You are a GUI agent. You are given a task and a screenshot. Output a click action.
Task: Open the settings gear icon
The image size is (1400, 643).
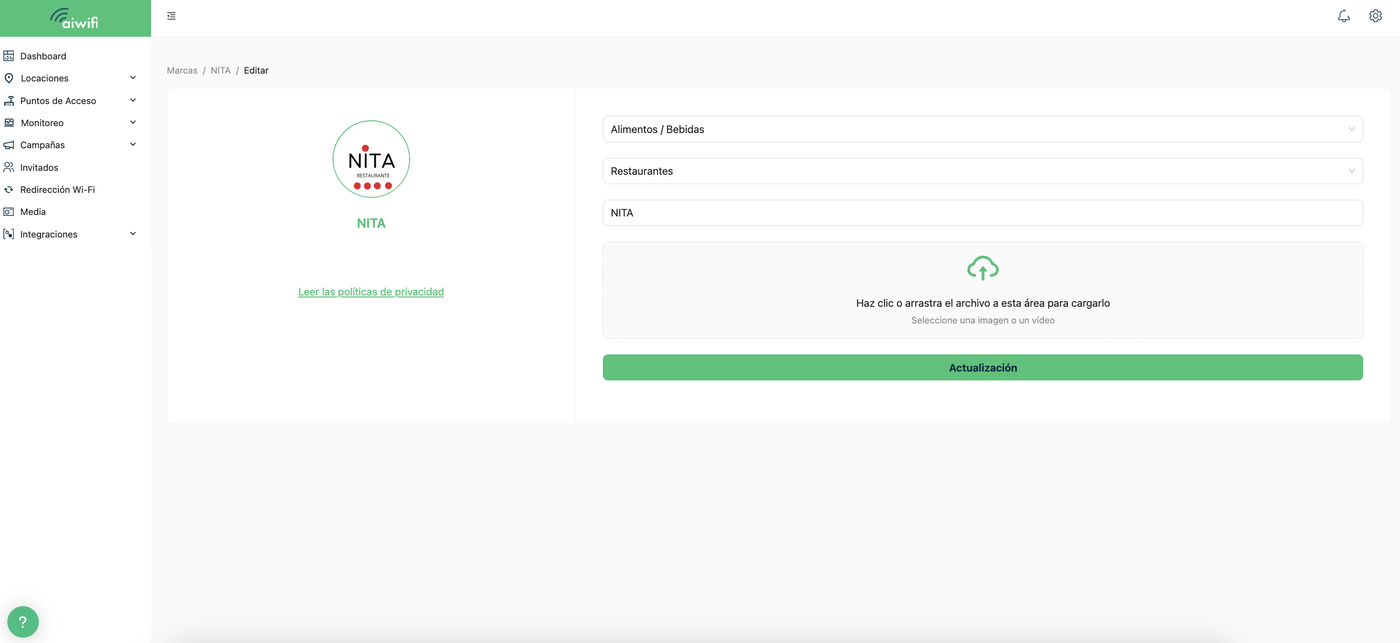click(x=1375, y=16)
